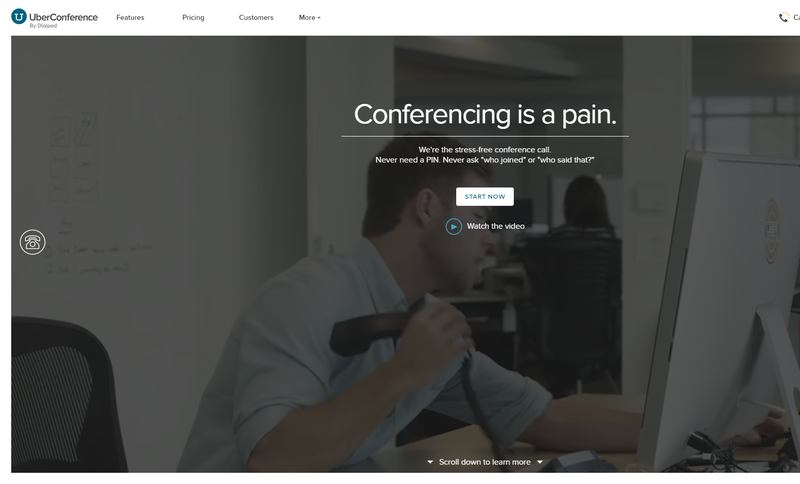
Task: Click the 'By Dialpad' text under logo
Action: coord(43,26)
